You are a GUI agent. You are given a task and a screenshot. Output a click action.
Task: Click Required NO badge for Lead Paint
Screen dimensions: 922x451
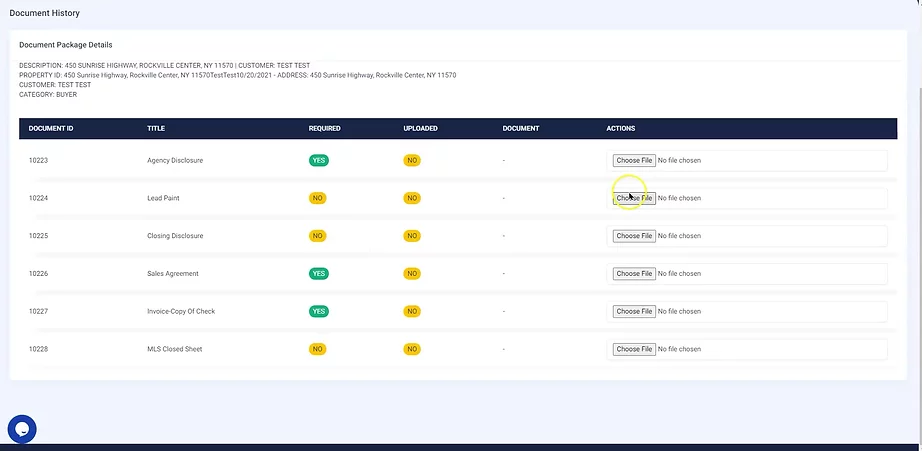pyautogui.click(x=318, y=198)
